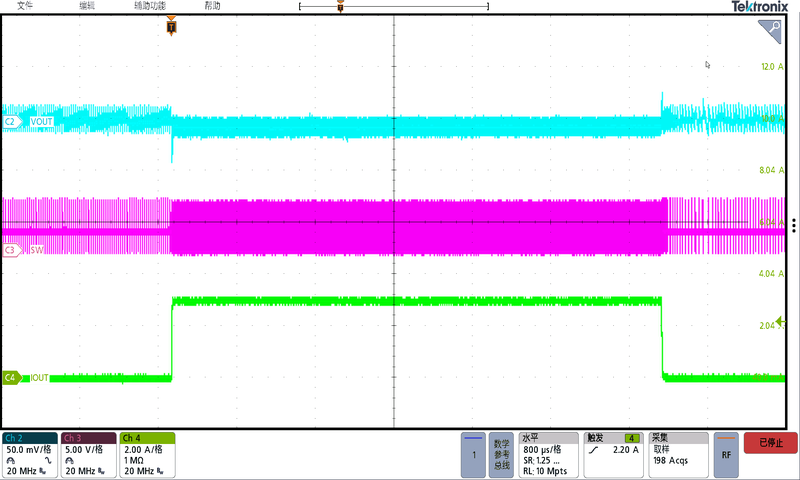Open the 文件 (File) menu
Image resolution: width=800 pixels, height=480 pixels.
pos(26,6)
